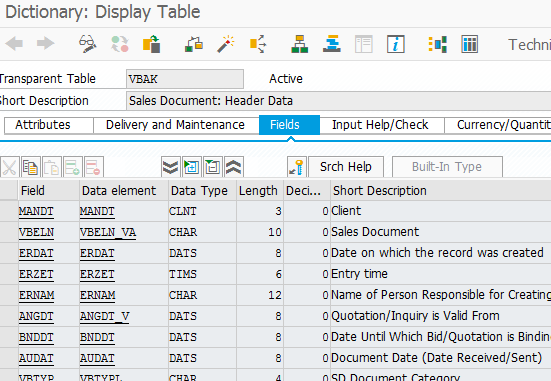Screen dimensions: 551x381
Task: Select the row selector for MANDT
Action: [x=9, y=211]
